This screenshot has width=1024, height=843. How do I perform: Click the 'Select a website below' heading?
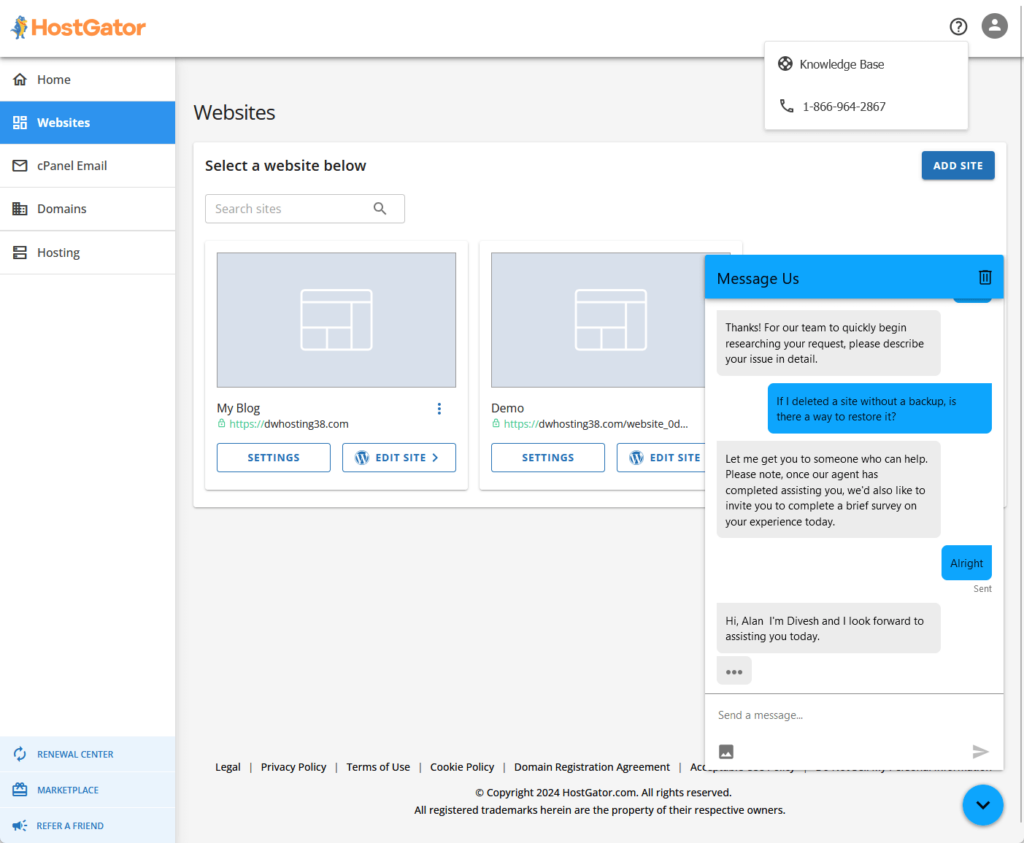(285, 166)
